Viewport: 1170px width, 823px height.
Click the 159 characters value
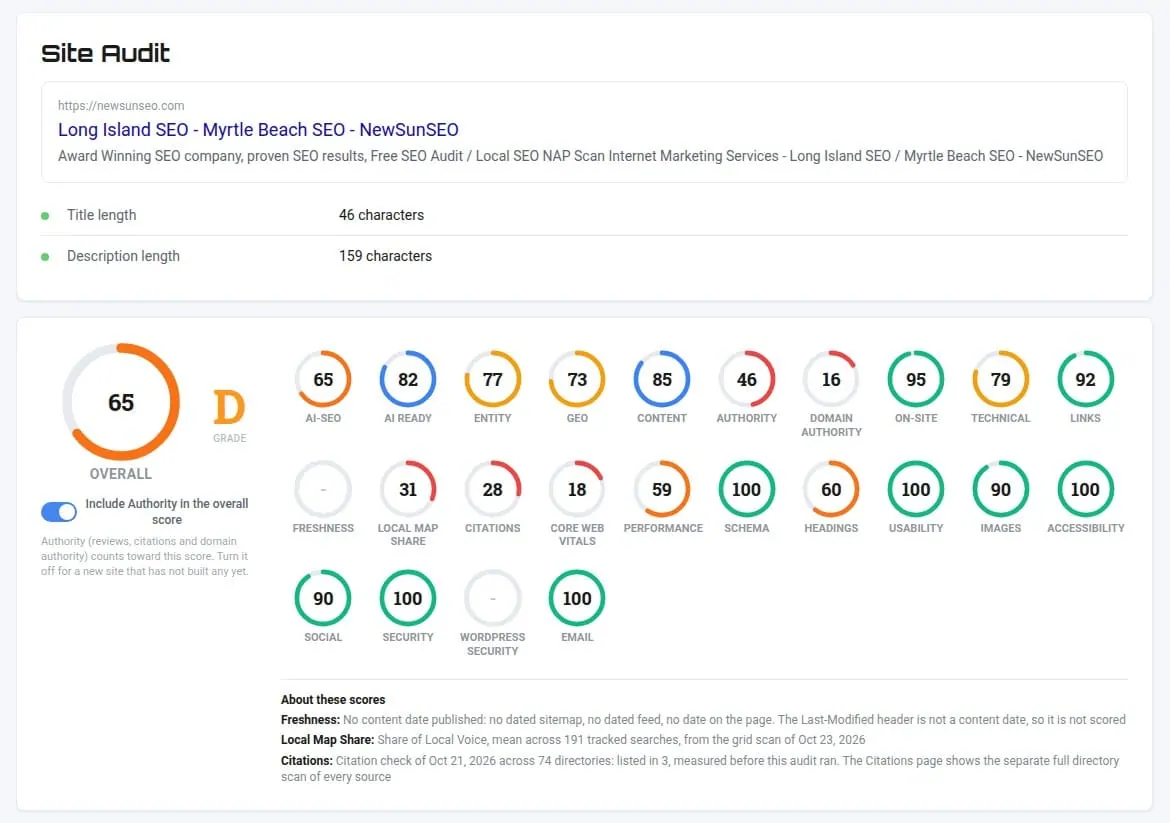pos(385,256)
